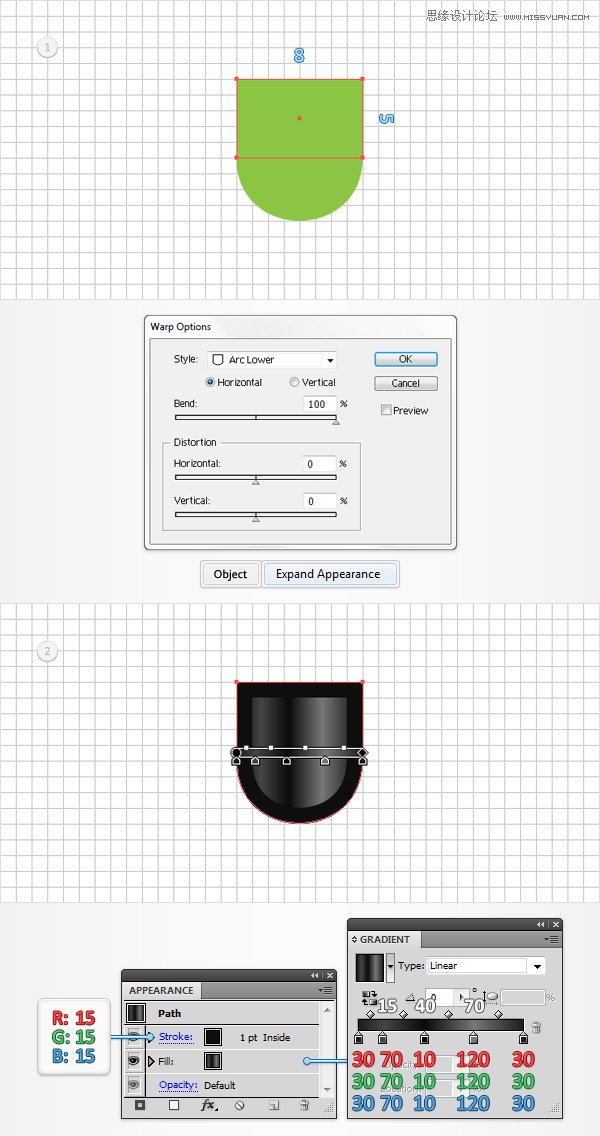This screenshot has height=1136, width=600.
Task: Click Cancel in Warp Options dialog
Action: (406, 383)
